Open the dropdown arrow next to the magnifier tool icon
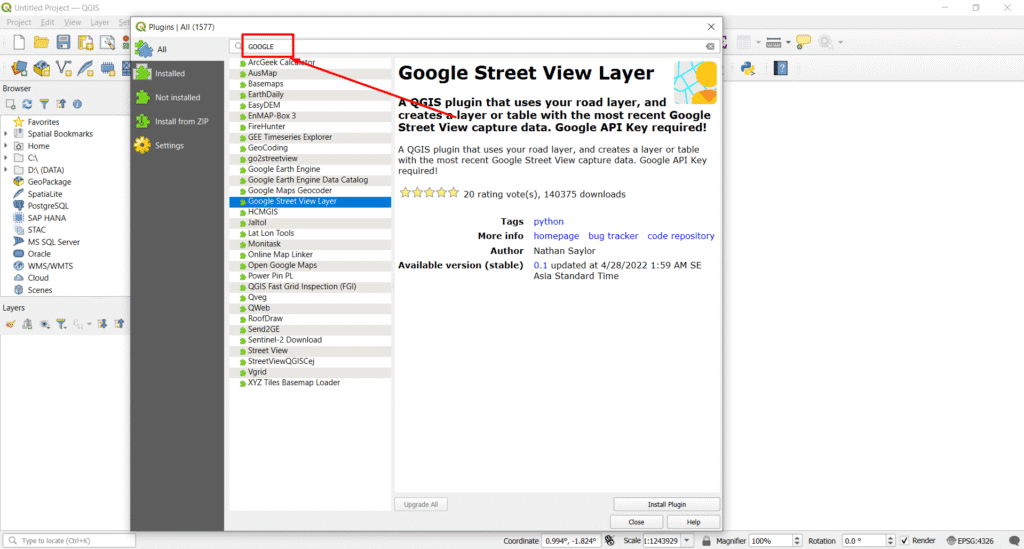1024x549 pixels. 840,43
